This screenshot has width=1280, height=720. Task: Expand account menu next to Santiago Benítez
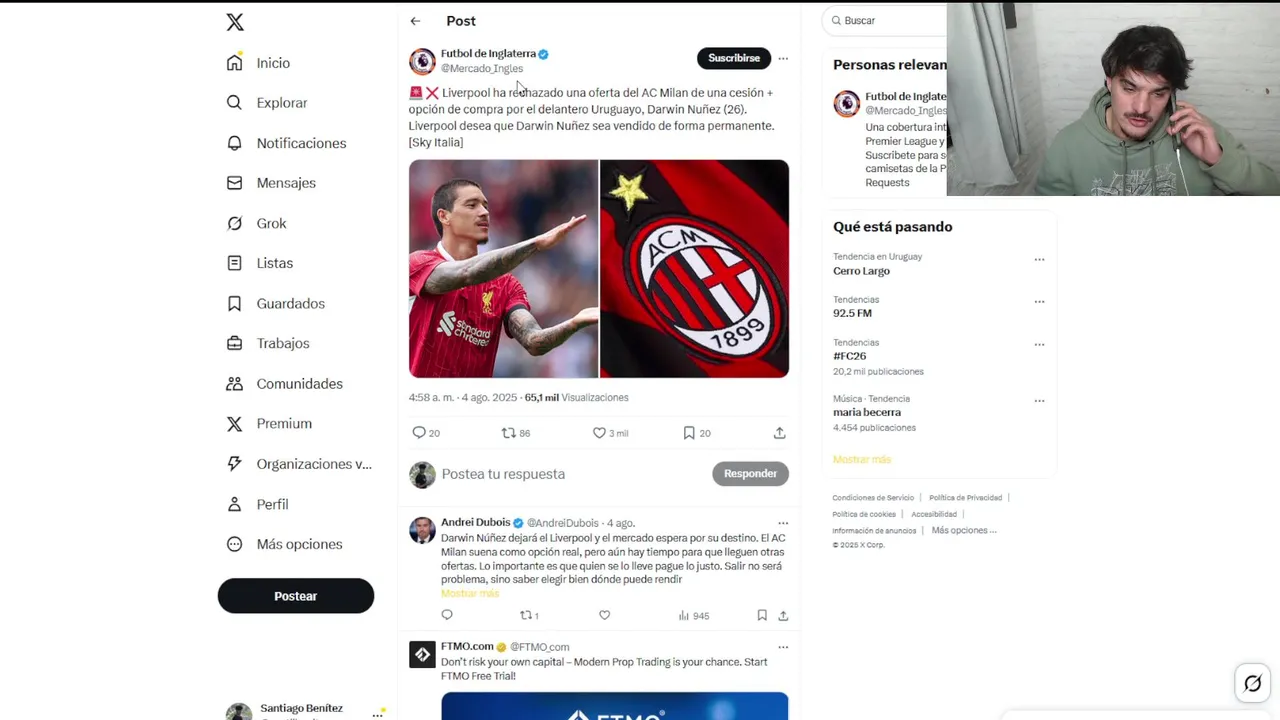tap(378, 714)
